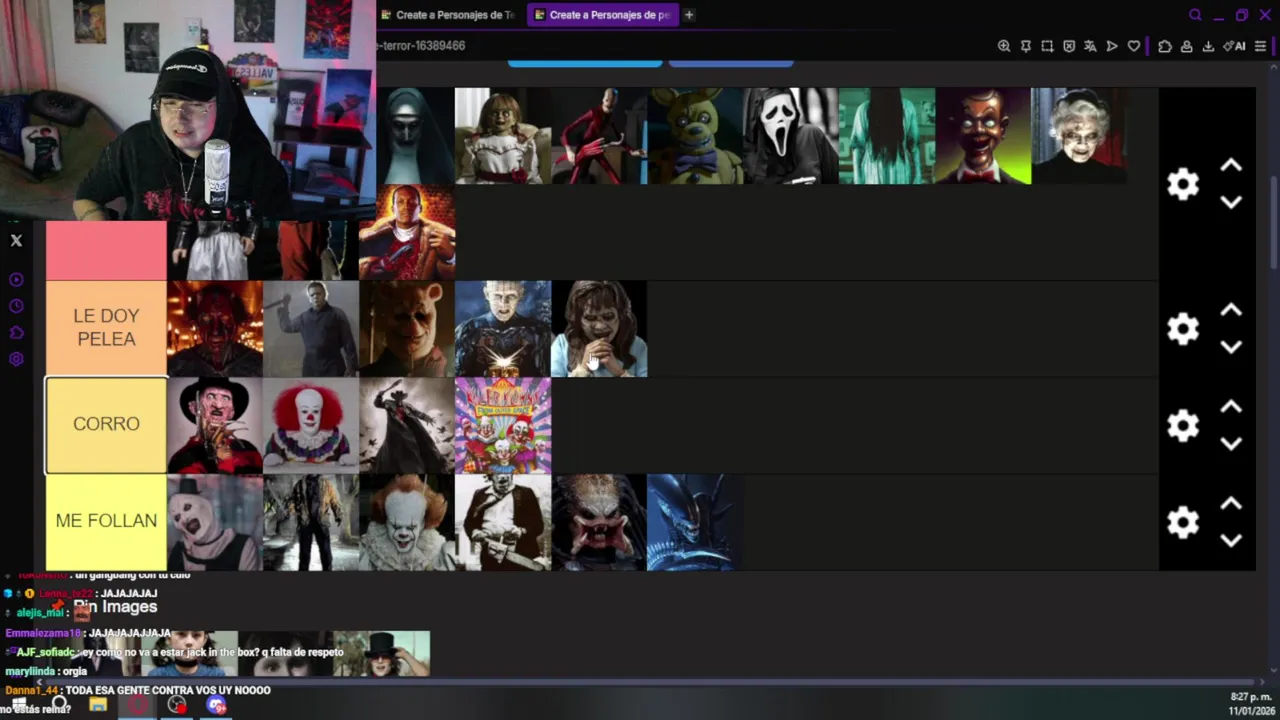This screenshot has height=720, width=1280.
Task: Open a new browser tab with plus
Action: pos(689,15)
